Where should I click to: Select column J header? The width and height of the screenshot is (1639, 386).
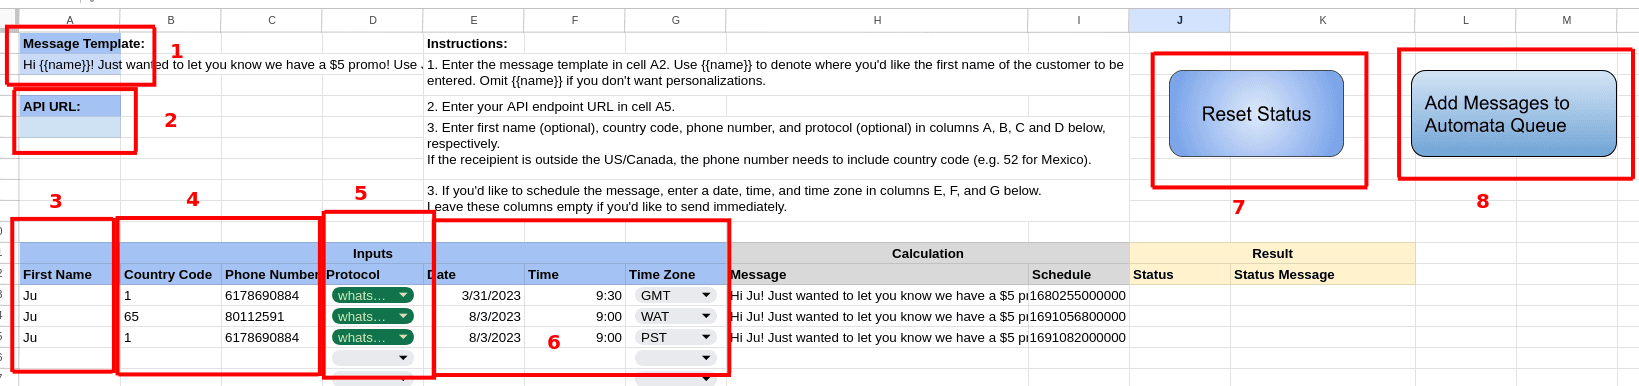1180,20
